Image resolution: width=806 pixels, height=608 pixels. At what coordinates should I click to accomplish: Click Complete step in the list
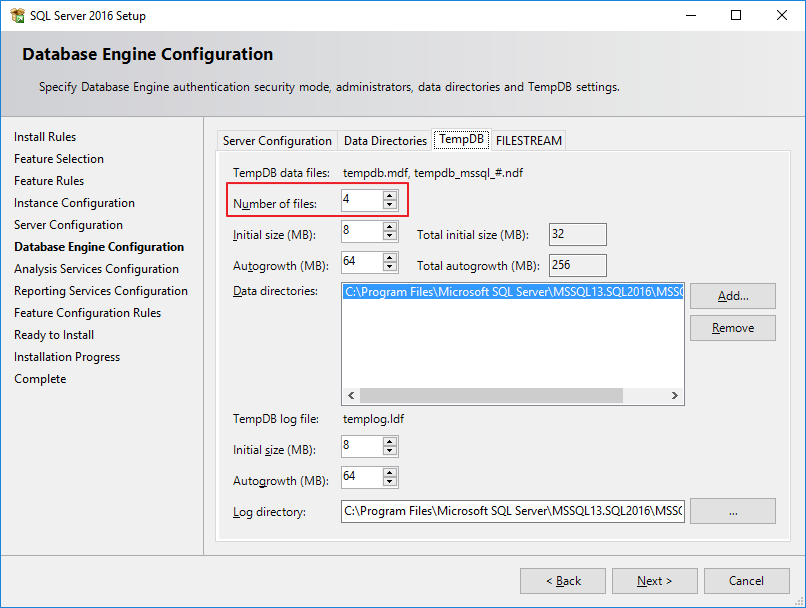40,379
